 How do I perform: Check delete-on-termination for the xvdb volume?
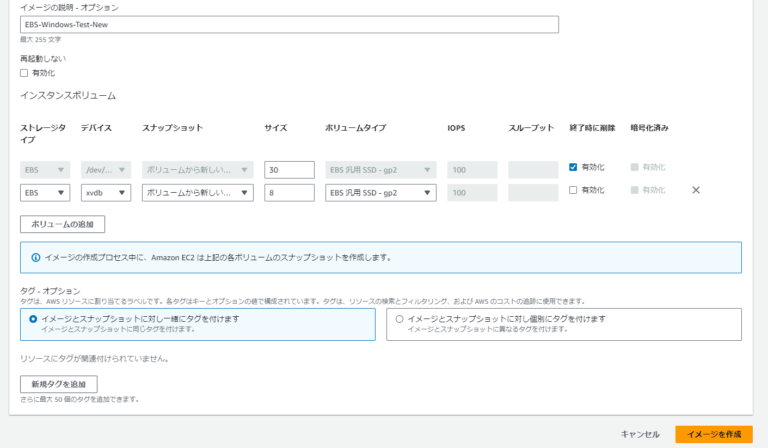pyautogui.click(x=573, y=190)
